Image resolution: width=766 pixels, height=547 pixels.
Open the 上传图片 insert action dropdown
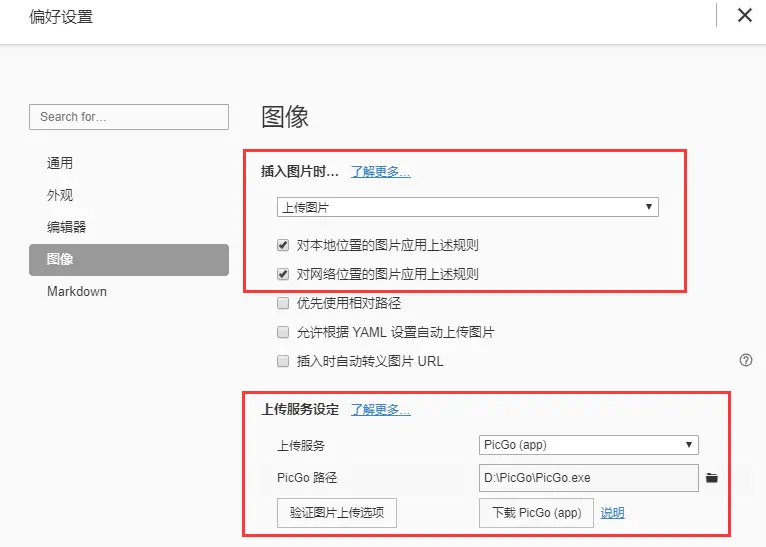click(x=468, y=207)
